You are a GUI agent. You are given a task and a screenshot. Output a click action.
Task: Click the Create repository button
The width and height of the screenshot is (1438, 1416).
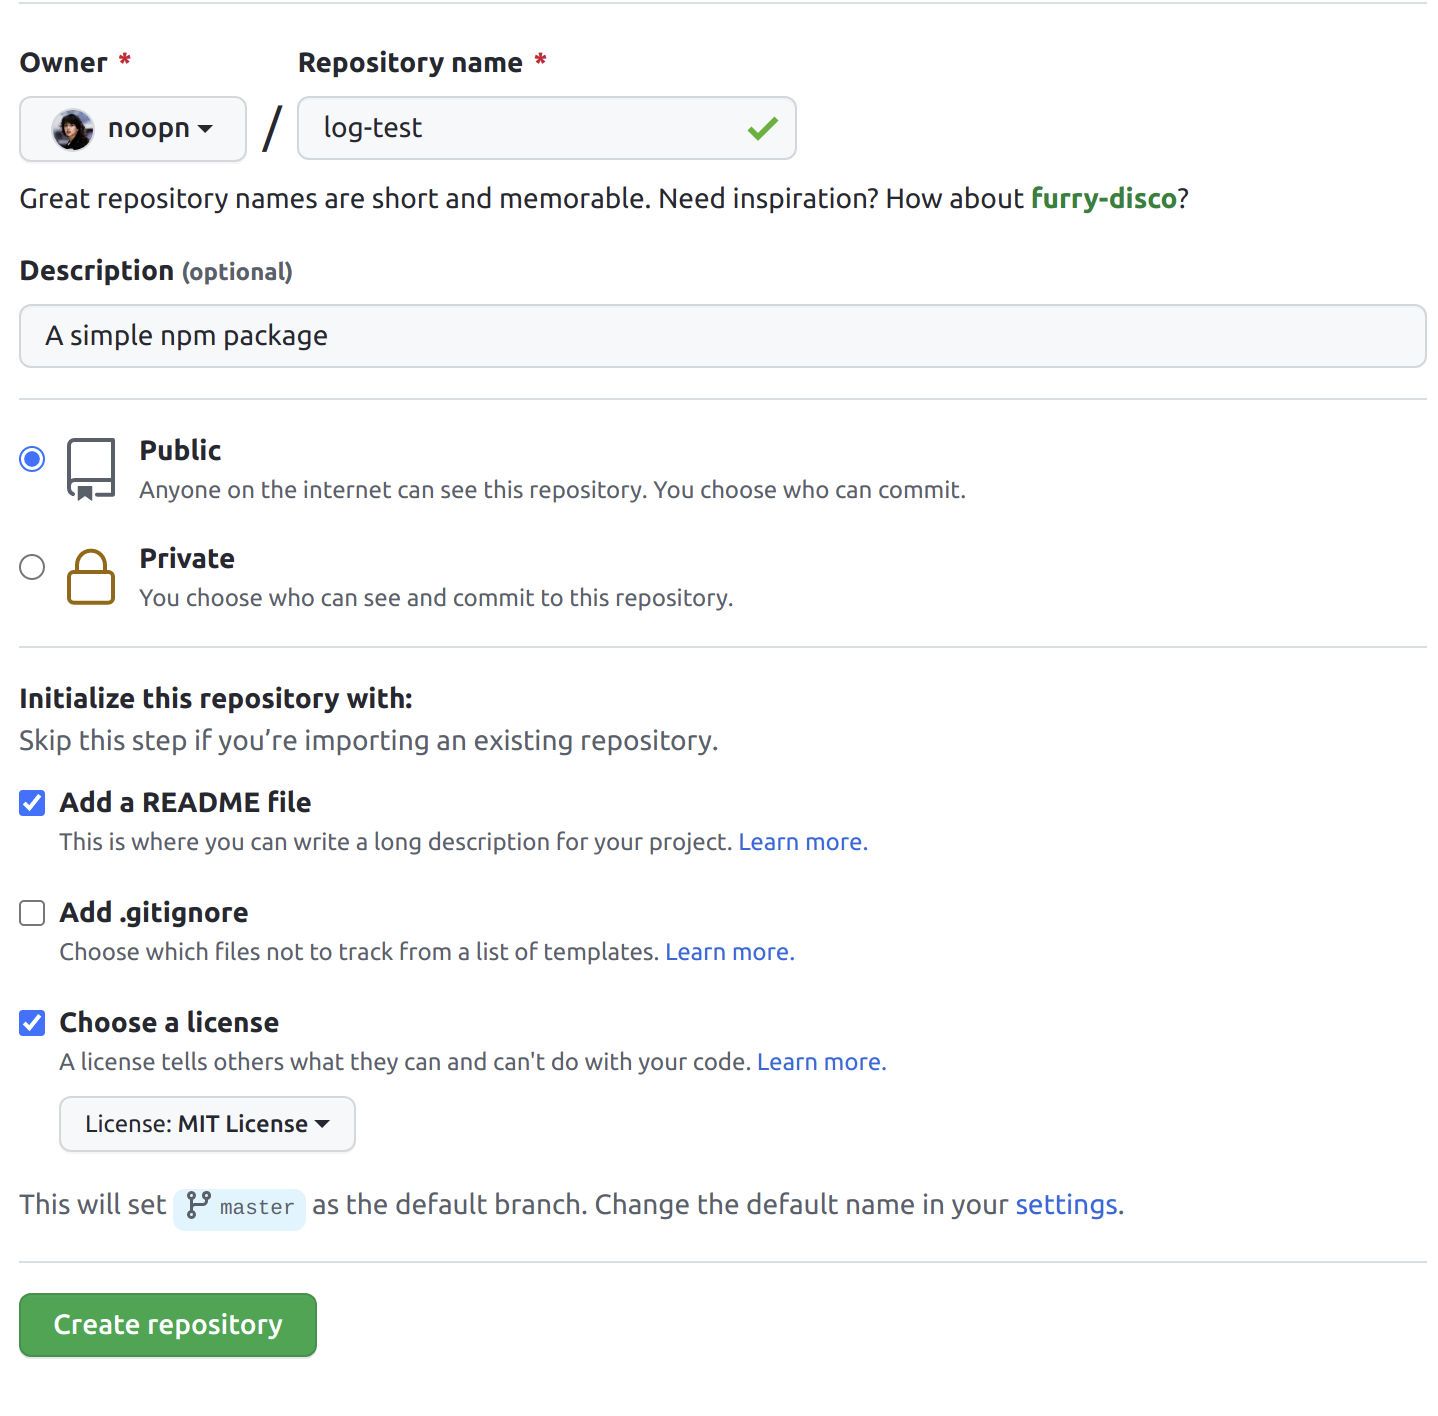(x=168, y=1325)
